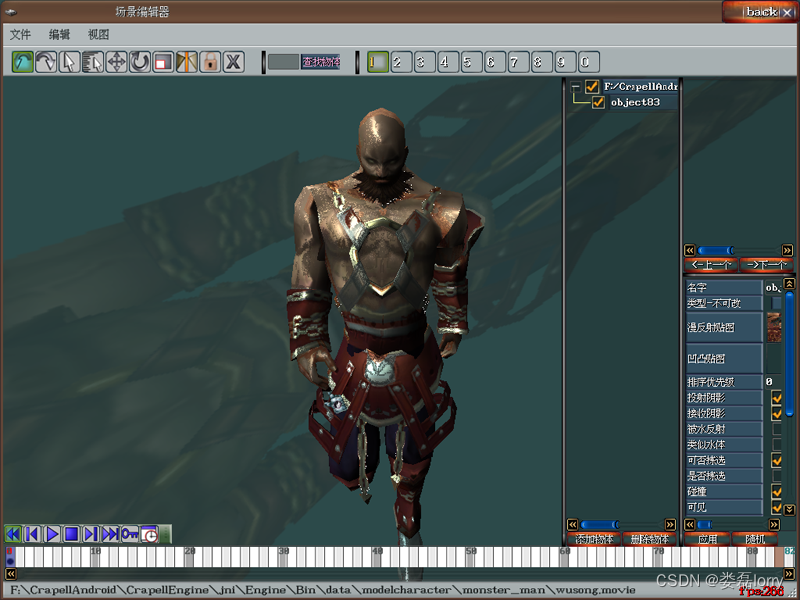Open the 文件 file menu
Screen dimensions: 800x600
[x=20, y=34]
